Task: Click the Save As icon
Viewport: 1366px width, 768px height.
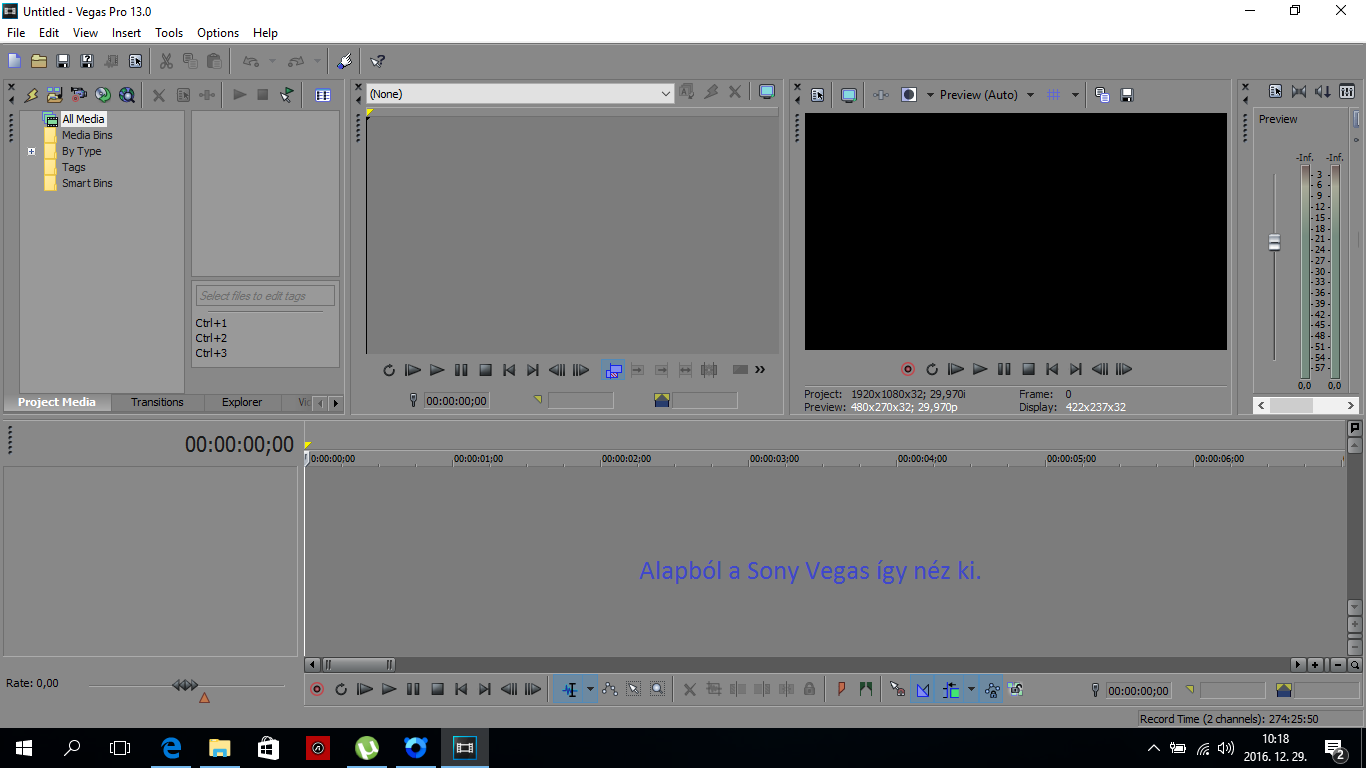Action: click(x=87, y=61)
